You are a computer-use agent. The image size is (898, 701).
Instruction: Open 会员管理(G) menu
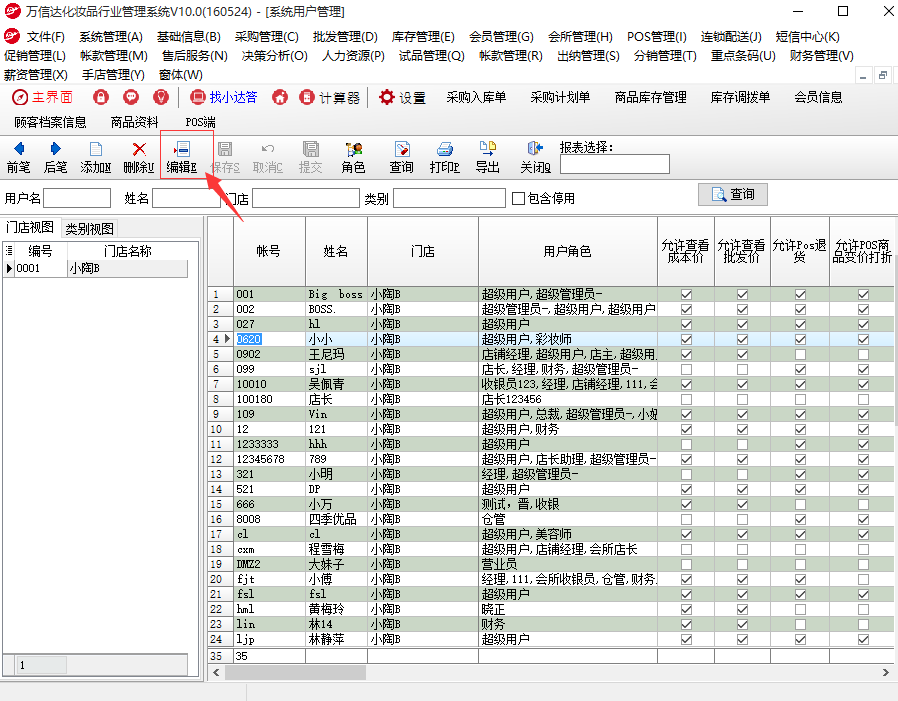pos(501,37)
